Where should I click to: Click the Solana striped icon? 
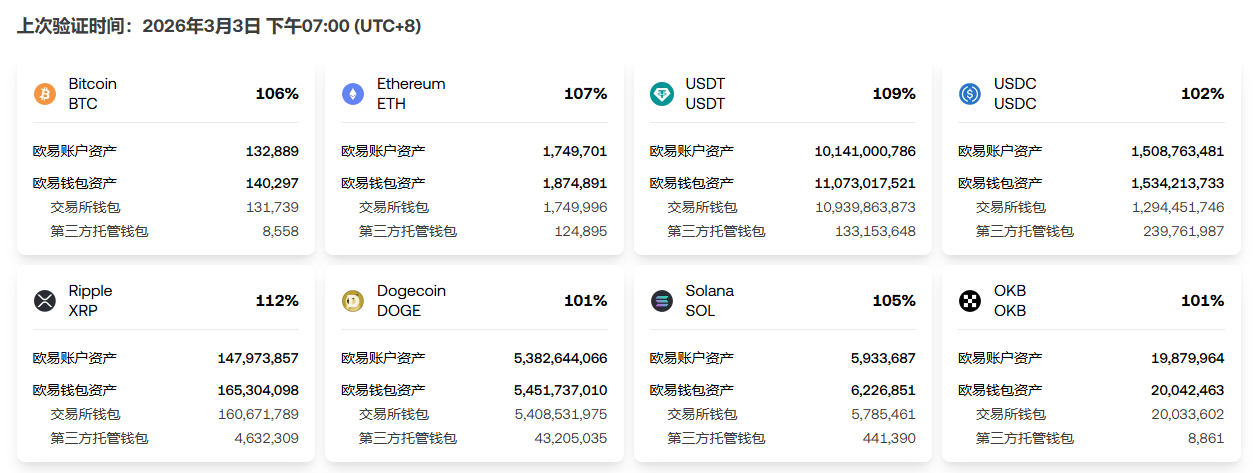662,301
